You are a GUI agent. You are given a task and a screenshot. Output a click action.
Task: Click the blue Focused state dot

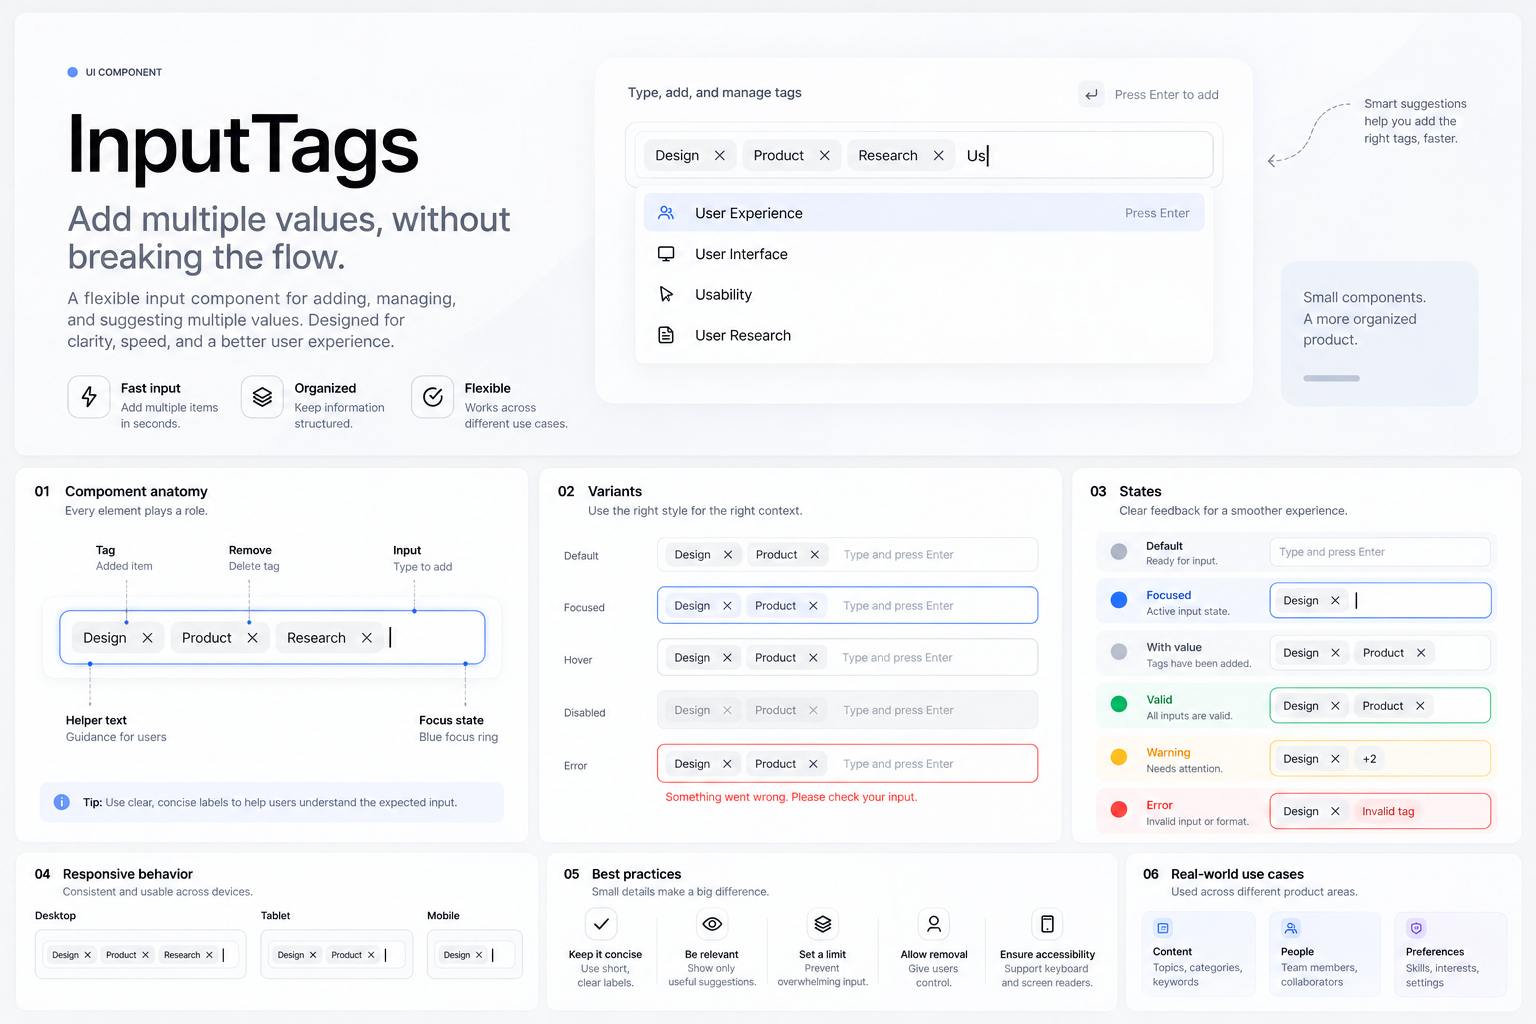pos(1119,600)
